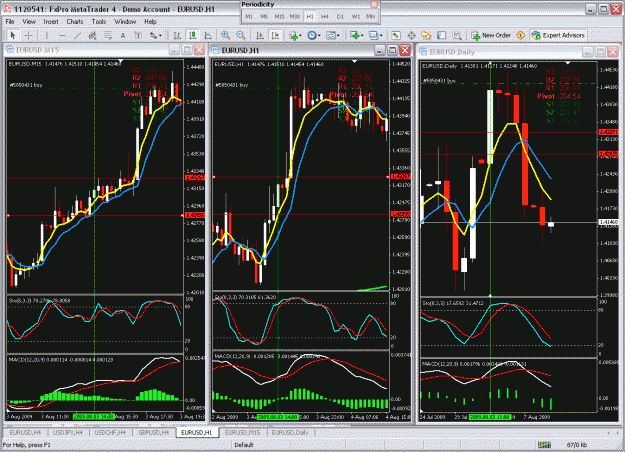Choose the Fibonacci retracement tool

click(x=108, y=35)
